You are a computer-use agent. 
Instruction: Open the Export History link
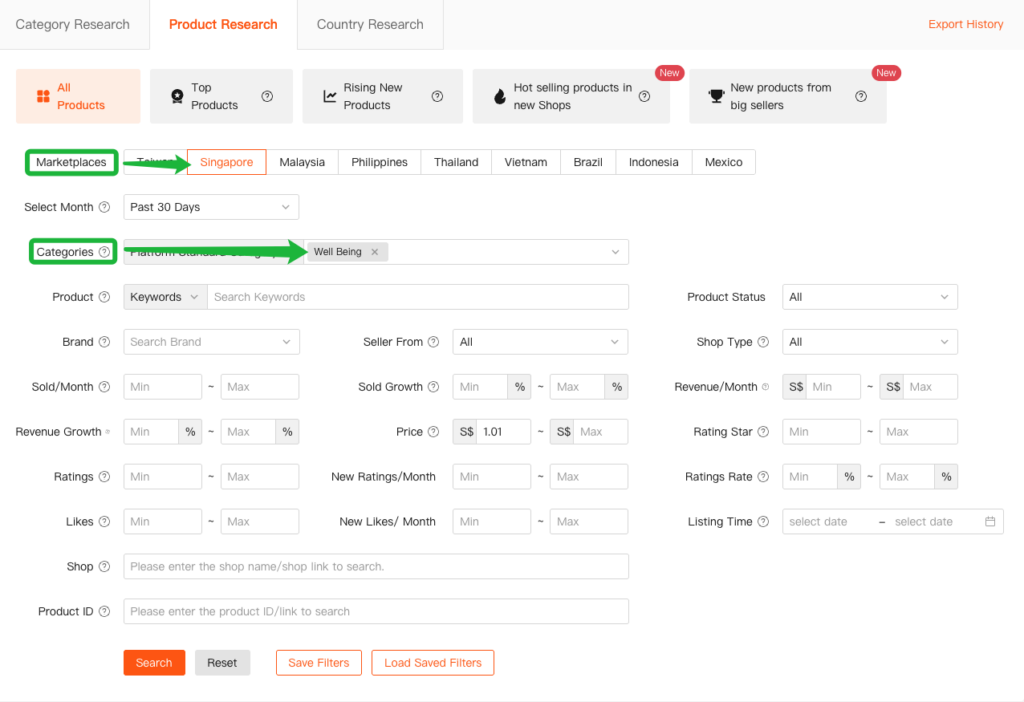tap(965, 24)
